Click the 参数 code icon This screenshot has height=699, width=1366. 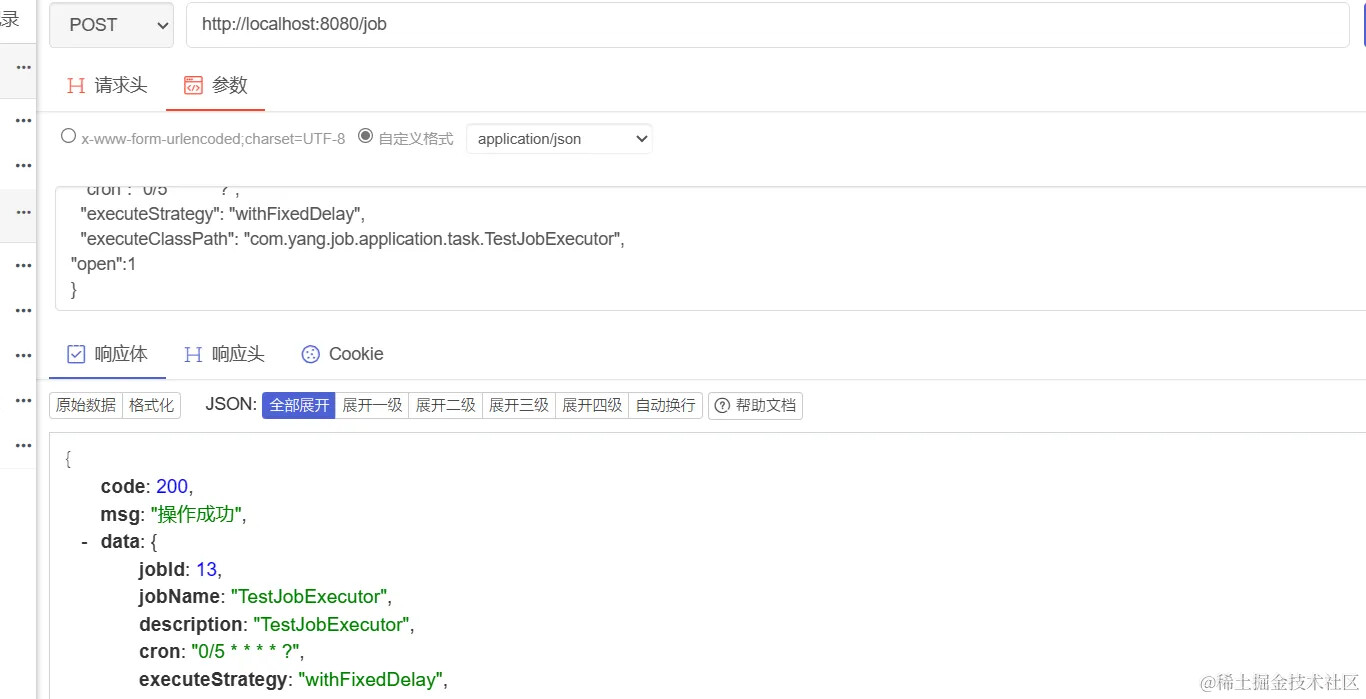pos(193,86)
